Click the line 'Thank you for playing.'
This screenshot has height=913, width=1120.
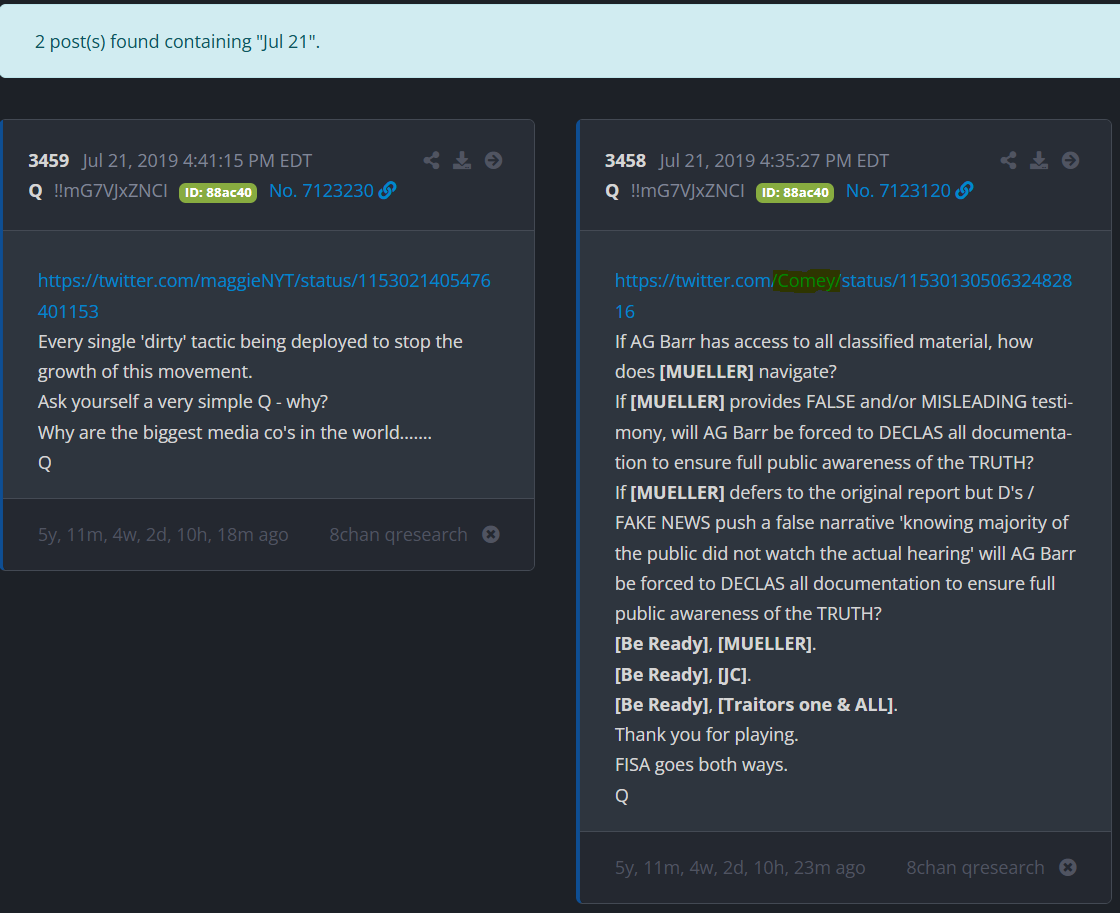(x=707, y=734)
